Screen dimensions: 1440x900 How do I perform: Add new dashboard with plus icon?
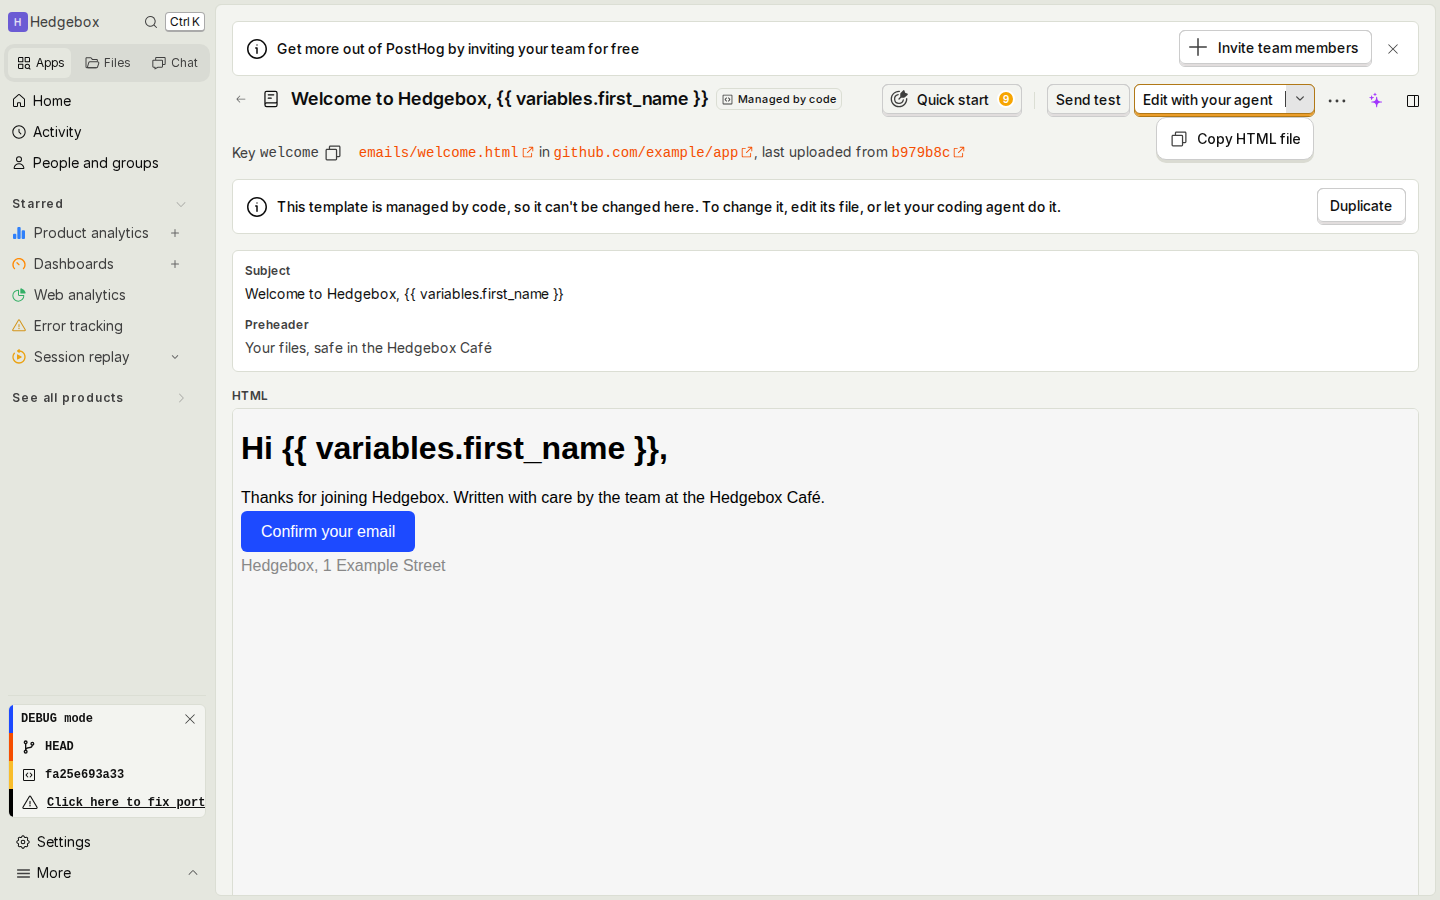coord(175,264)
